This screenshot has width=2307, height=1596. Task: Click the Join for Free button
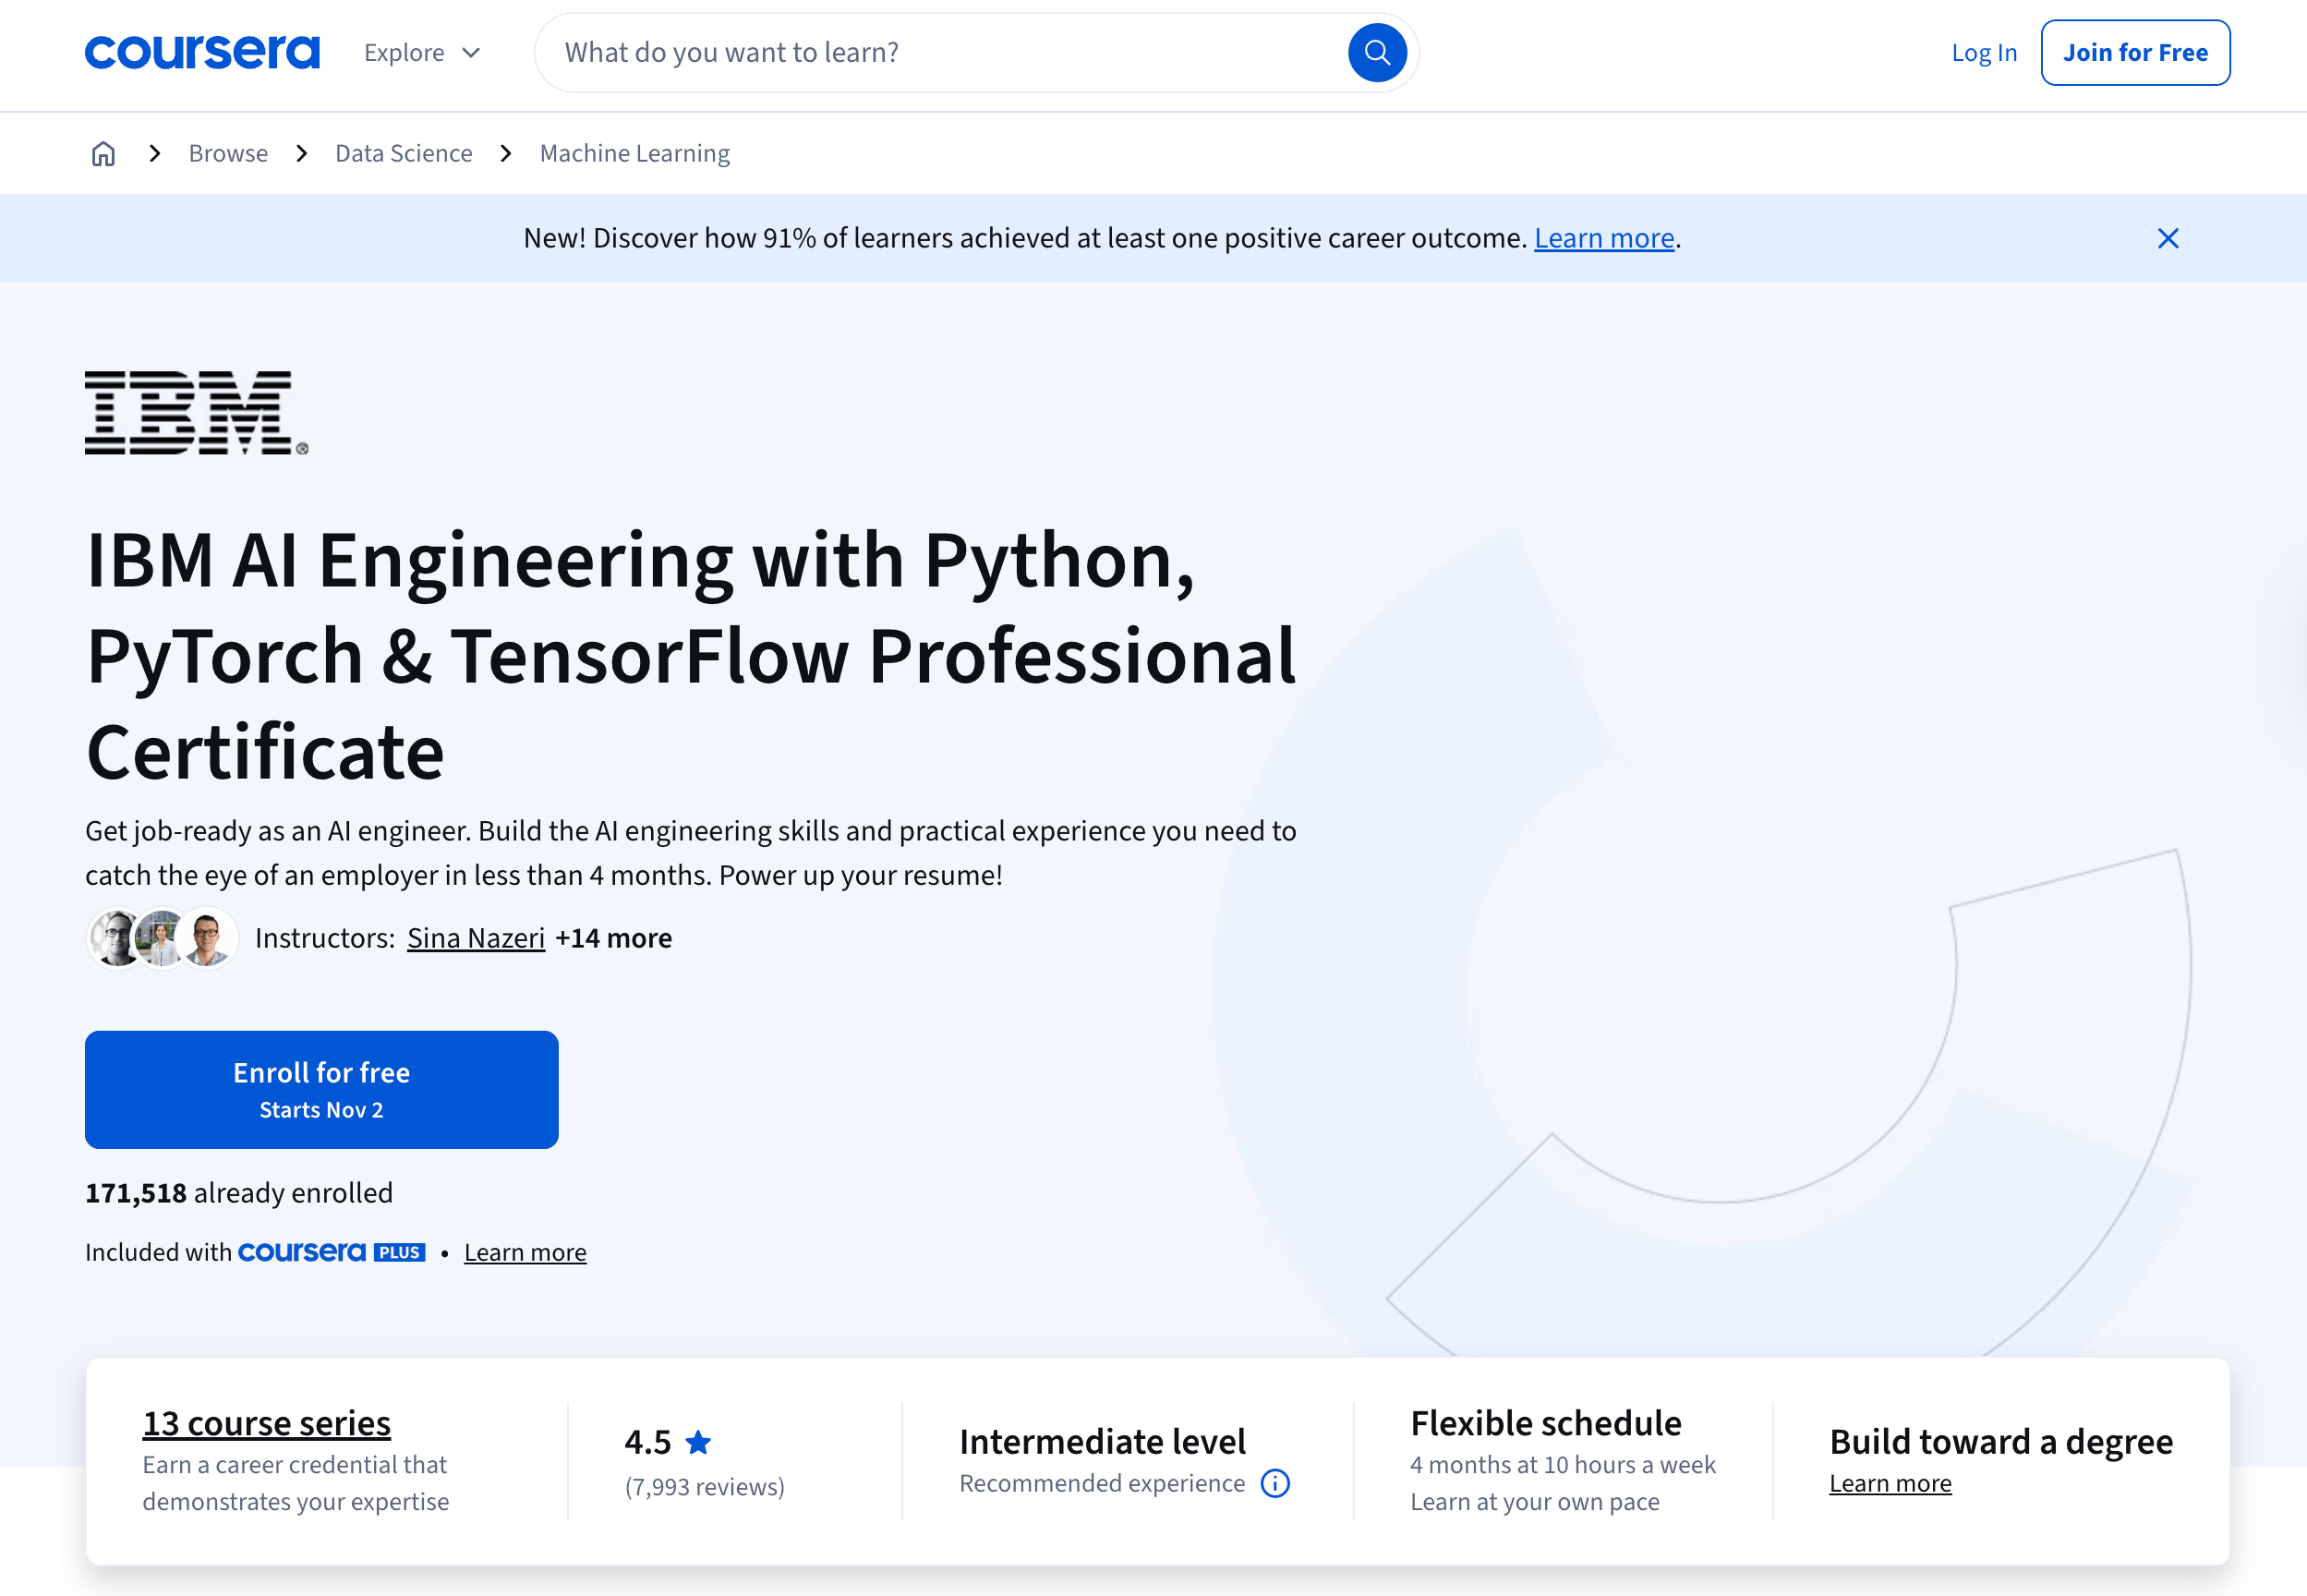(2135, 52)
